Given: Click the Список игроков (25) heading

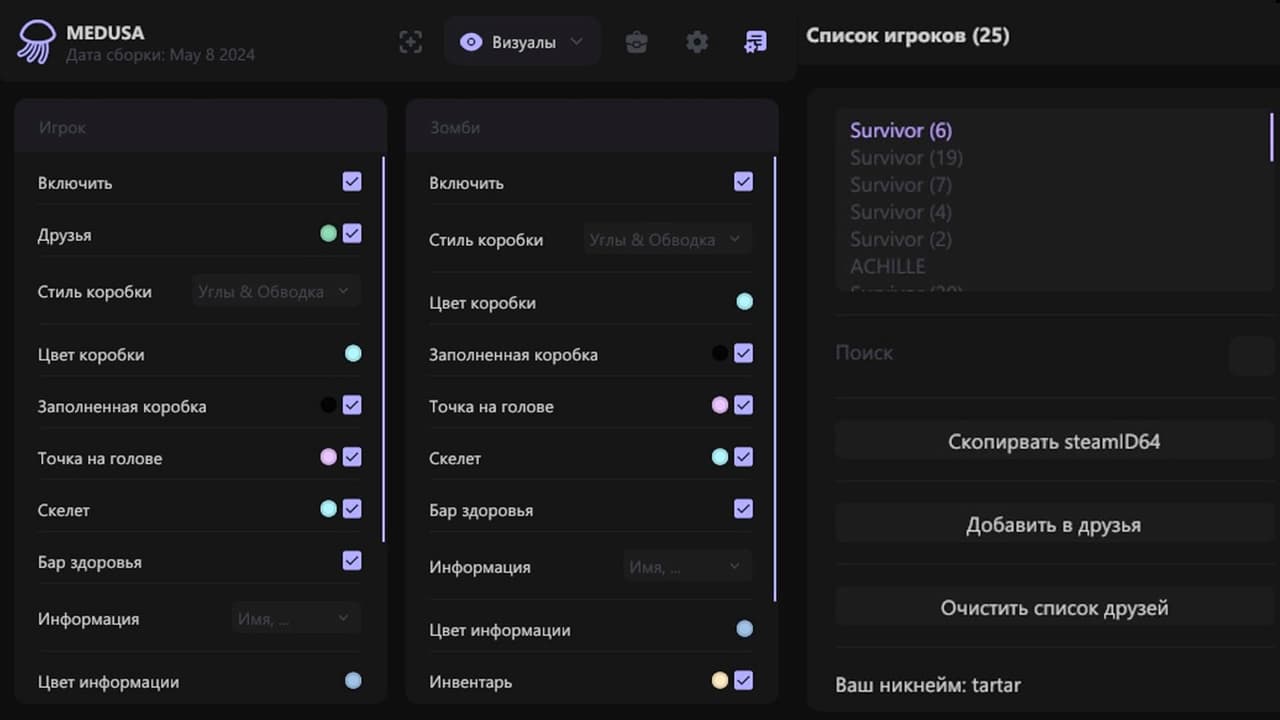Looking at the screenshot, I should [x=908, y=36].
